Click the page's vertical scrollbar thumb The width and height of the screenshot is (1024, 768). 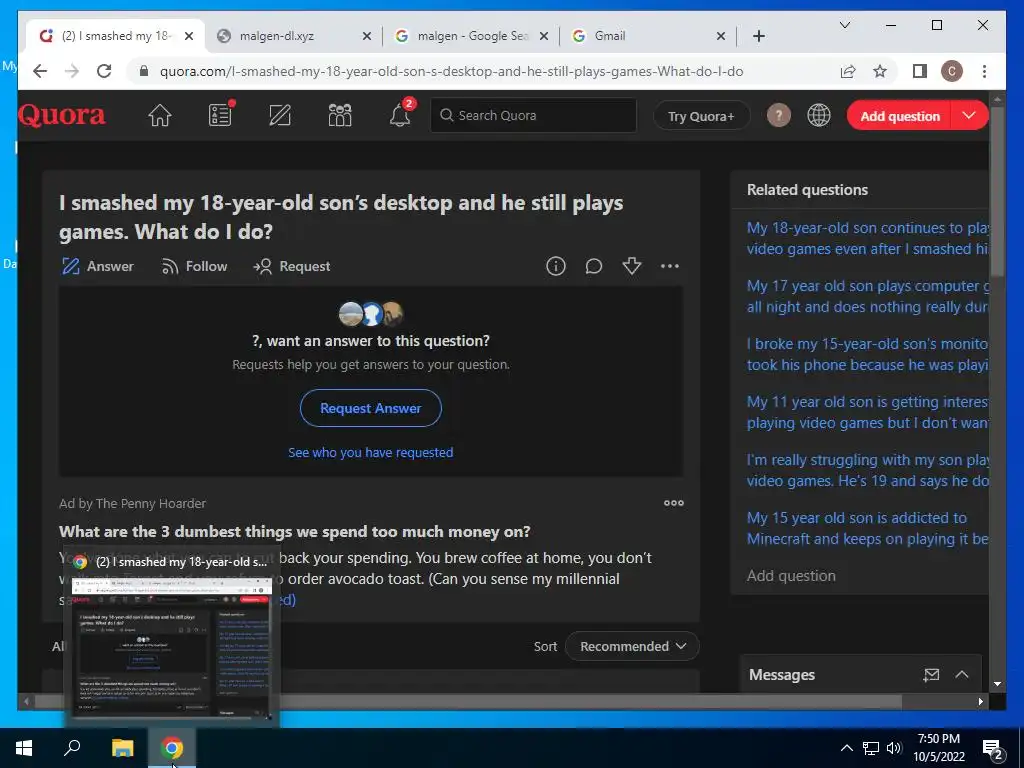click(997, 189)
